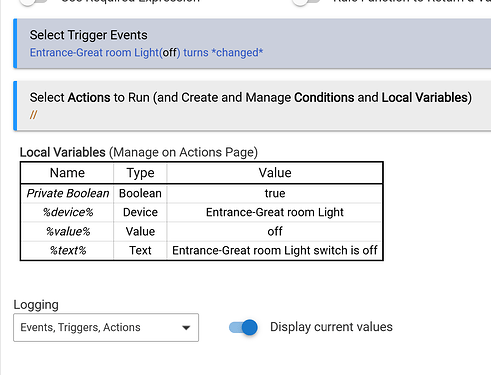
Task: Click the Local Variables heading
Action: pos(139,152)
